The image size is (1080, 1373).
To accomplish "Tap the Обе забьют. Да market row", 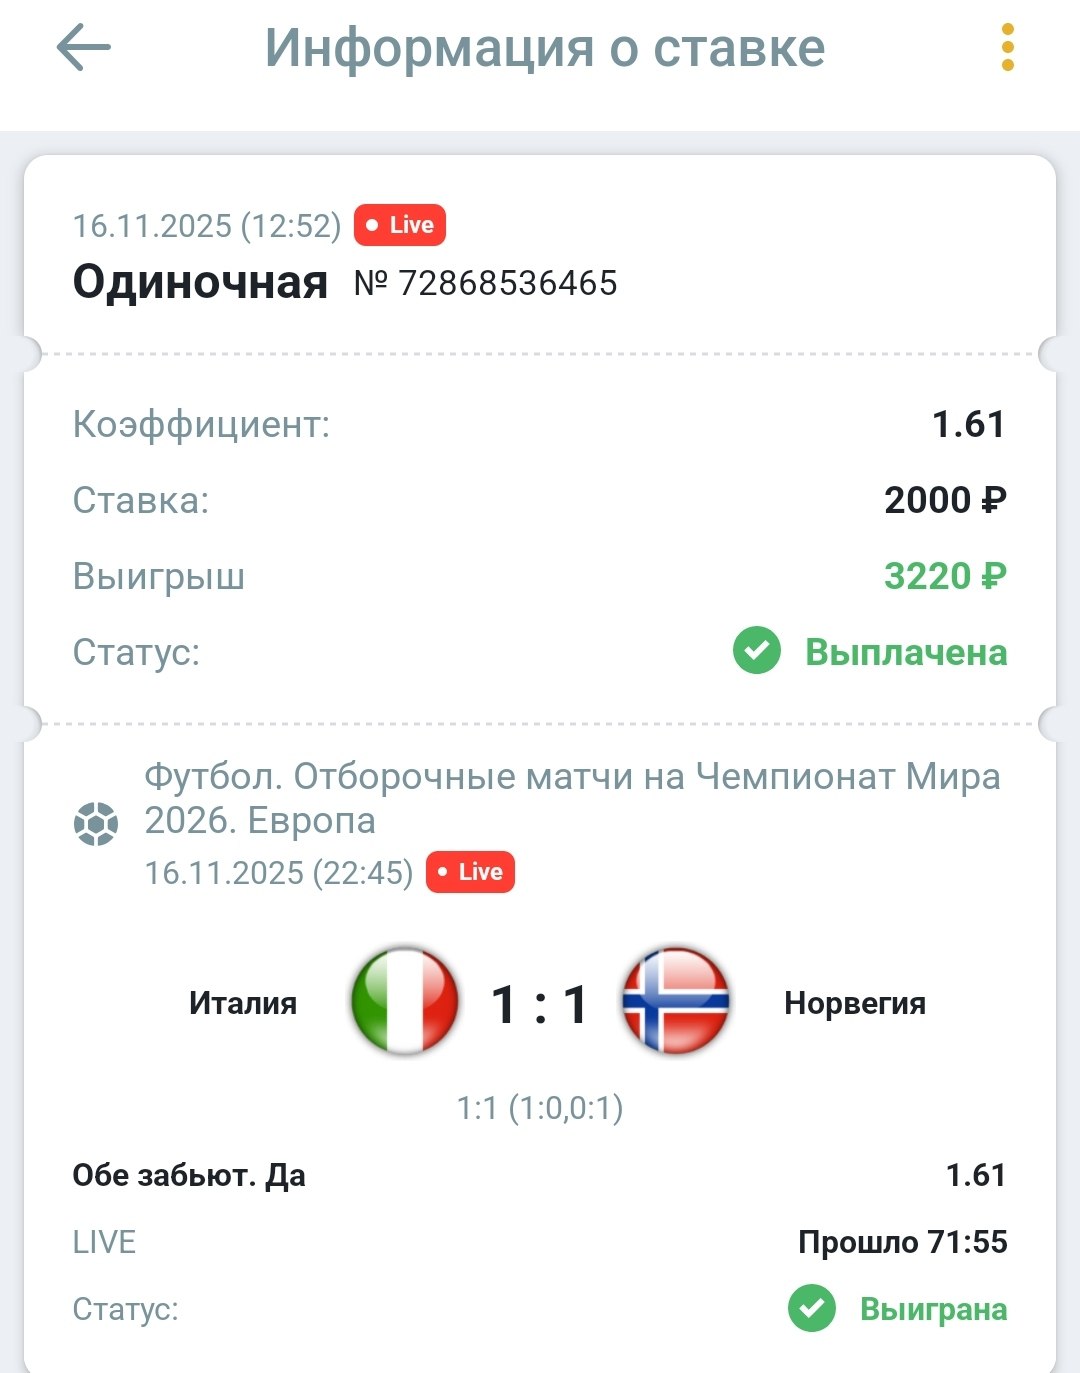I will point(189,1175).
